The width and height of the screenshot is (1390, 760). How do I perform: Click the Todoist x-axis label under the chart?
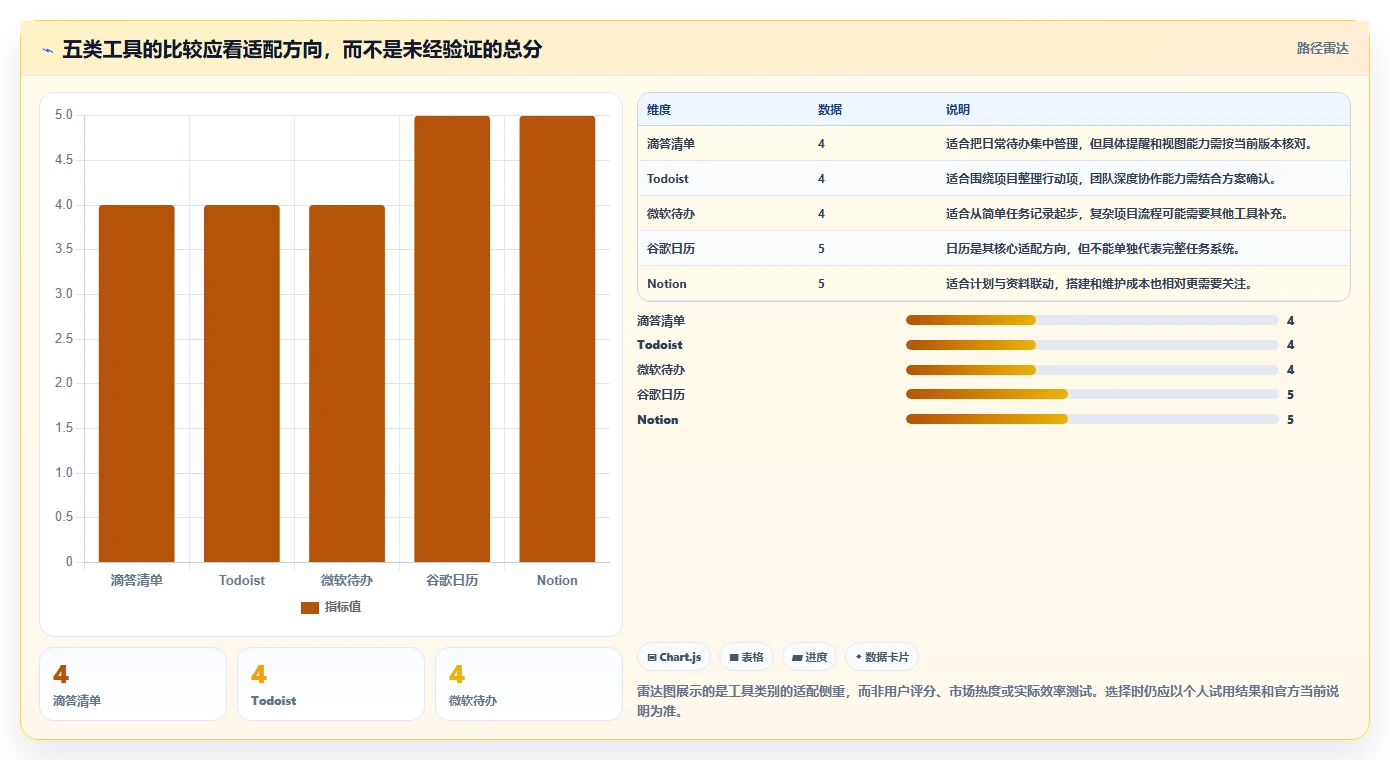[242, 580]
